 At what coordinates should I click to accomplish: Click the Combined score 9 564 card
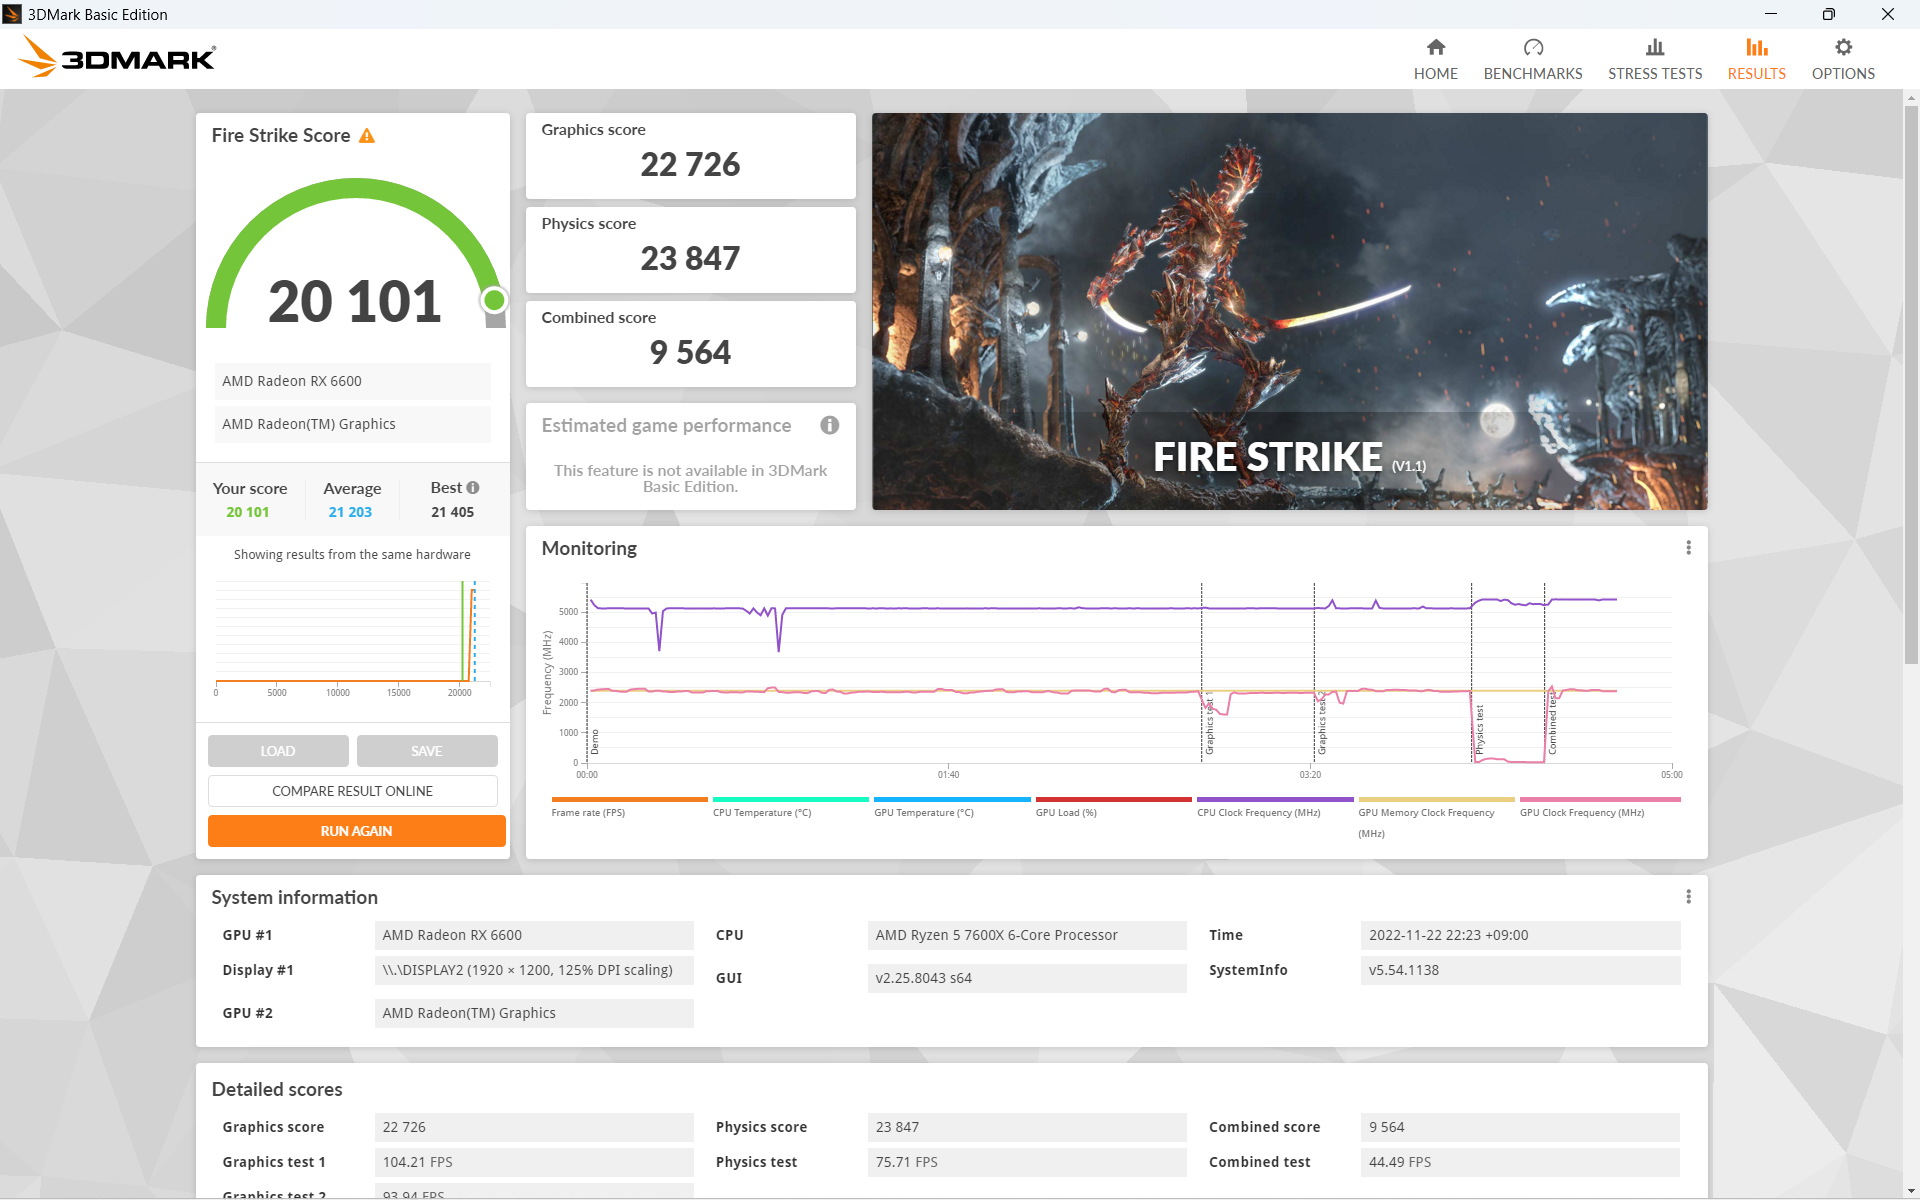pos(690,343)
